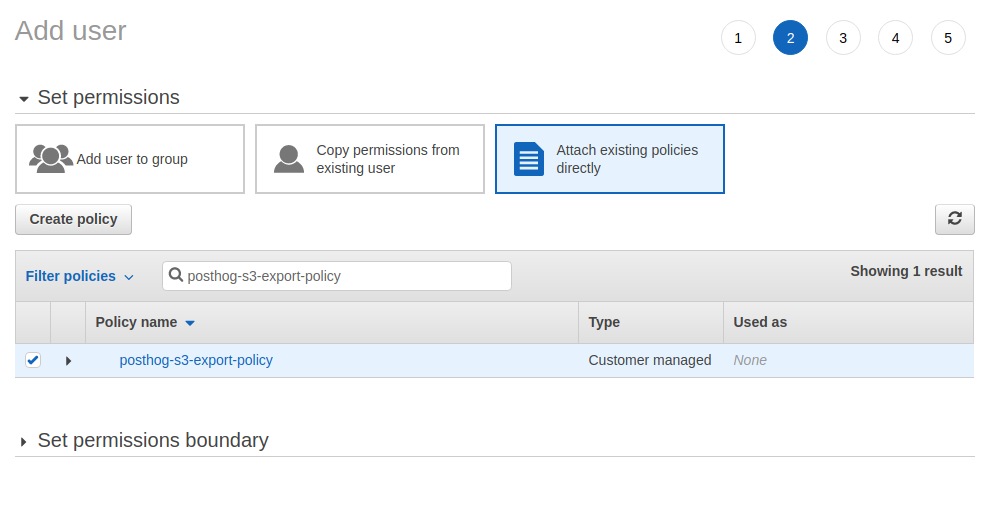Jump to wizard step 3
The width and height of the screenshot is (990, 510).
click(843, 38)
